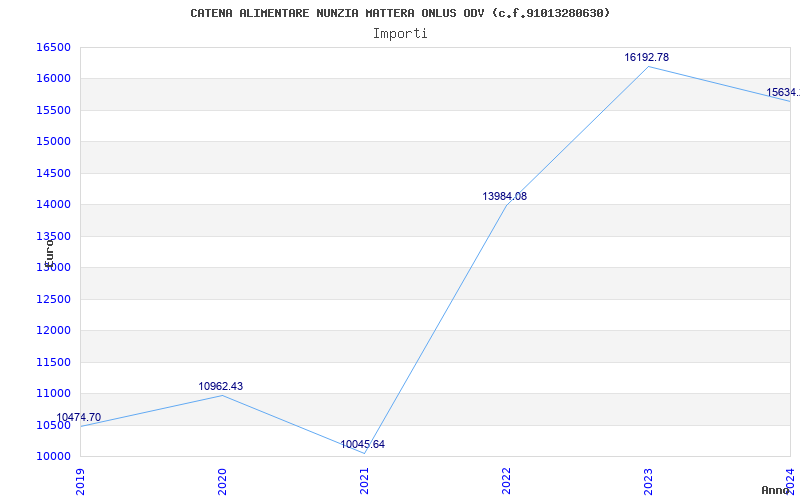Screen dimensions: 800x500
Task: Click y-axis value 10500
Action: [53, 425]
